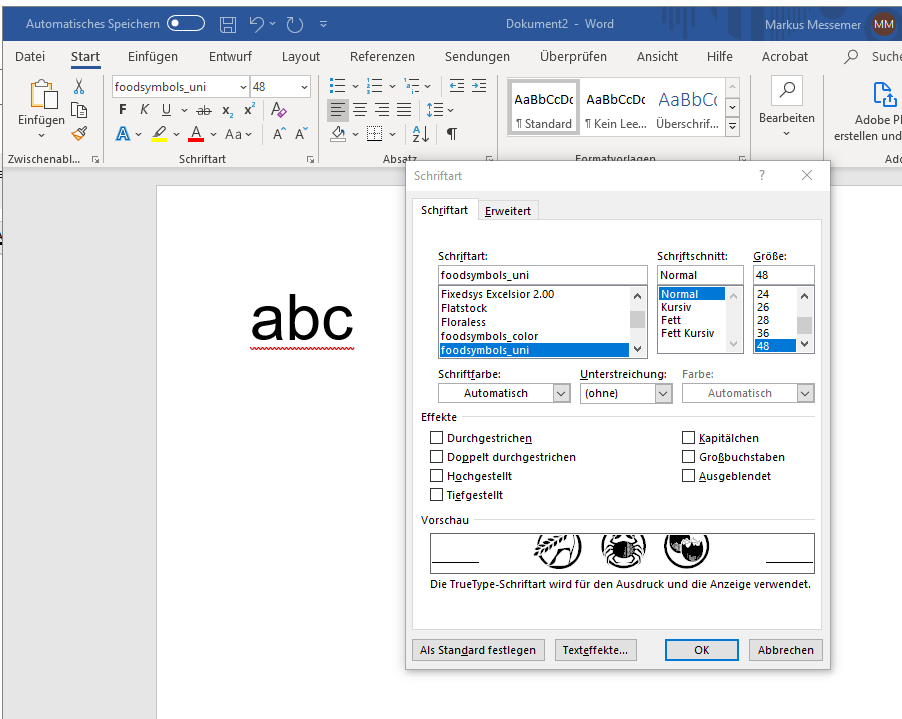Open the ribbon font size dropdown

click(x=304, y=87)
